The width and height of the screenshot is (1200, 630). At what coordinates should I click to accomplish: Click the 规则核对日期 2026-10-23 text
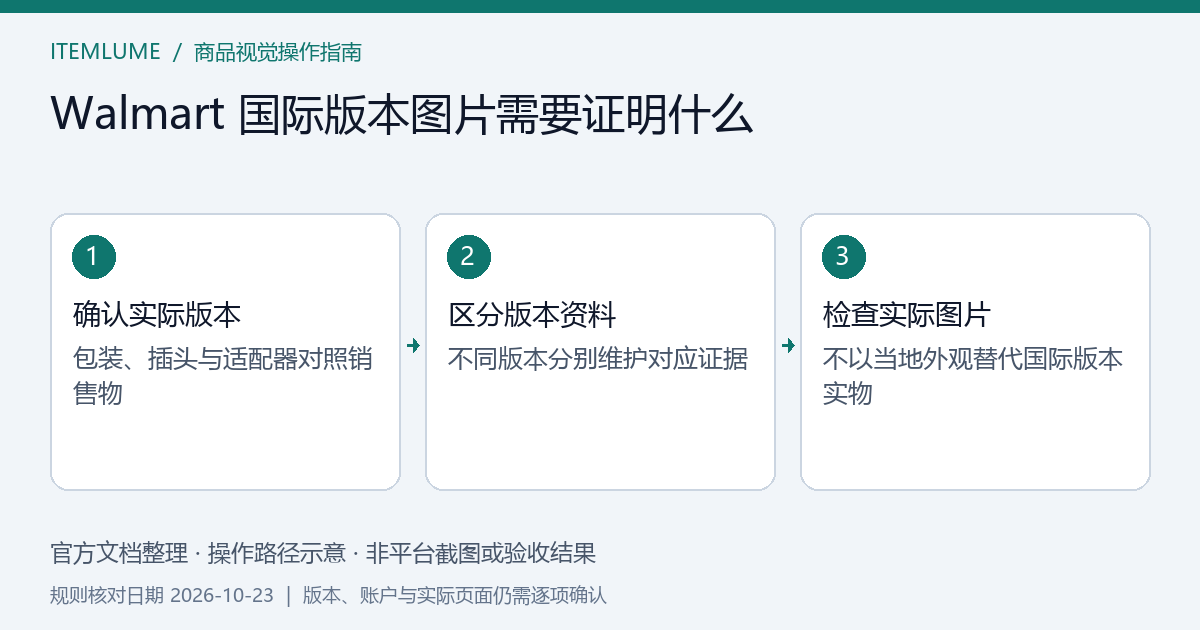pyautogui.click(x=162, y=596)
